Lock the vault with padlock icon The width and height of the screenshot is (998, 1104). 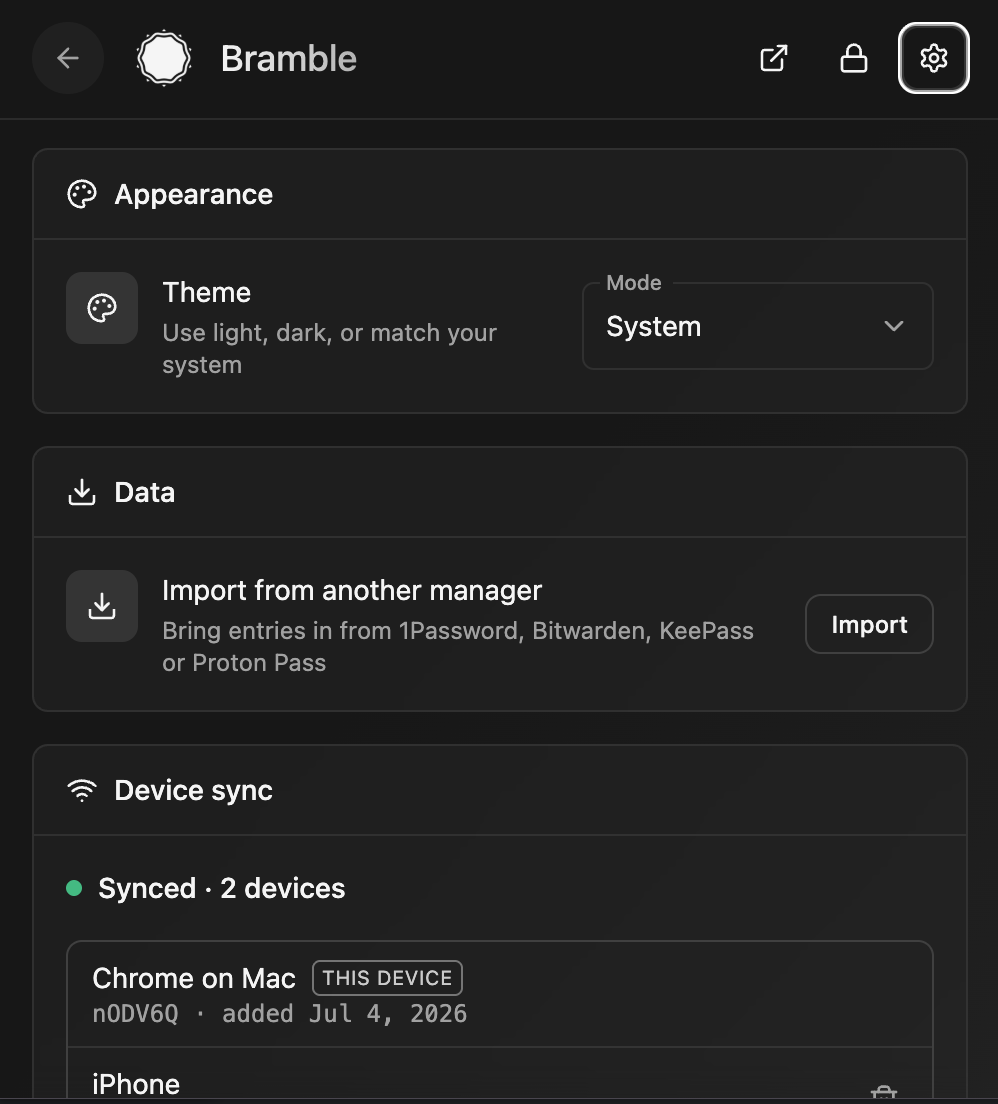[854, 58]
